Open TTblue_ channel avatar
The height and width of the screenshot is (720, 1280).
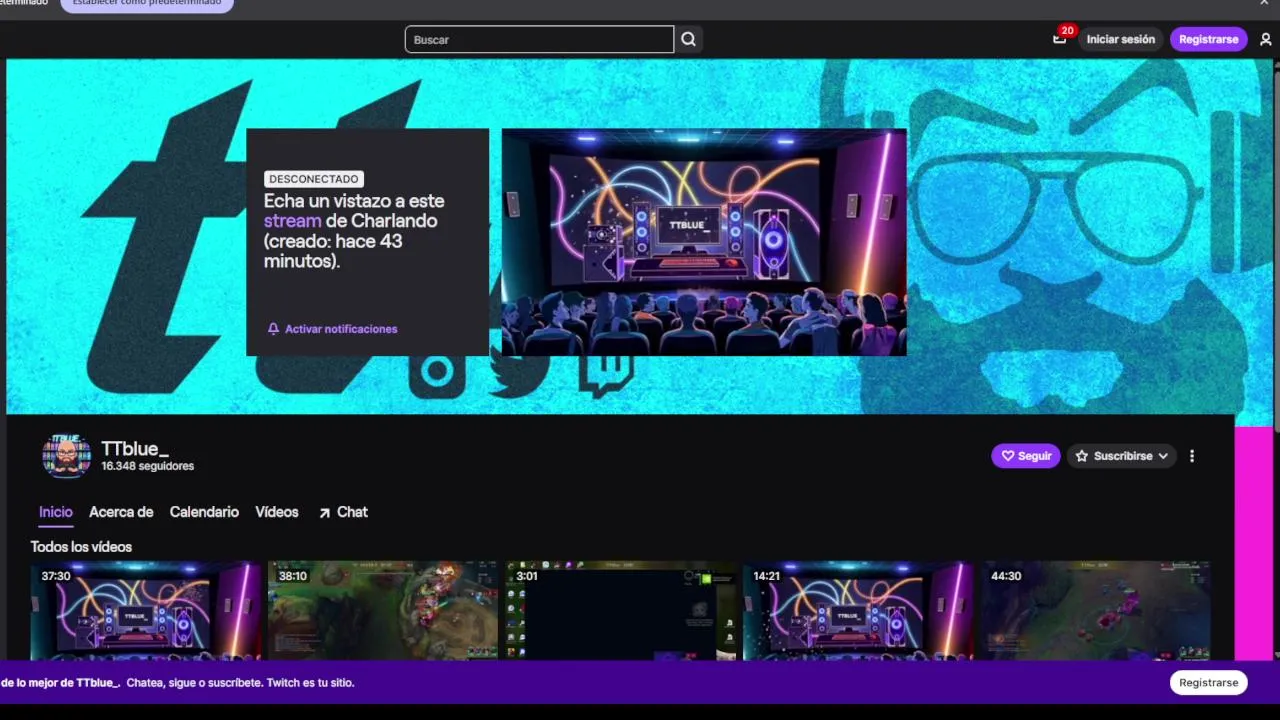(x=66, y=456)
